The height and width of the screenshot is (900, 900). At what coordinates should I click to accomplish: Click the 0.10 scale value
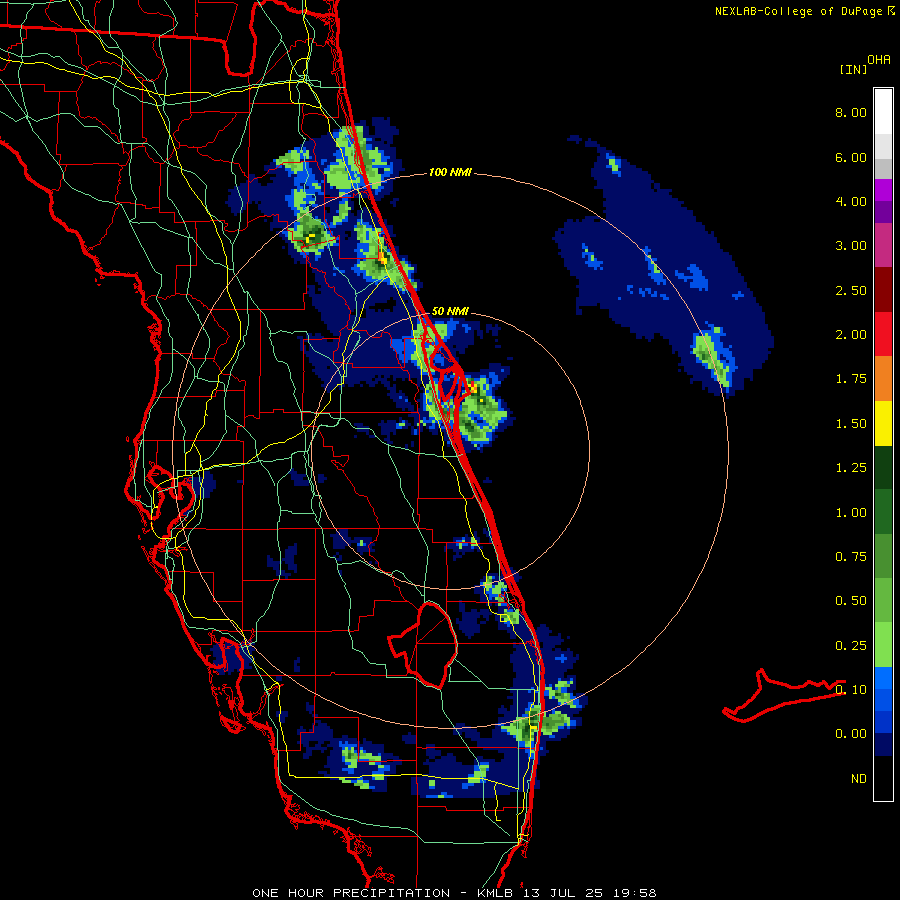tap(851, 690)
